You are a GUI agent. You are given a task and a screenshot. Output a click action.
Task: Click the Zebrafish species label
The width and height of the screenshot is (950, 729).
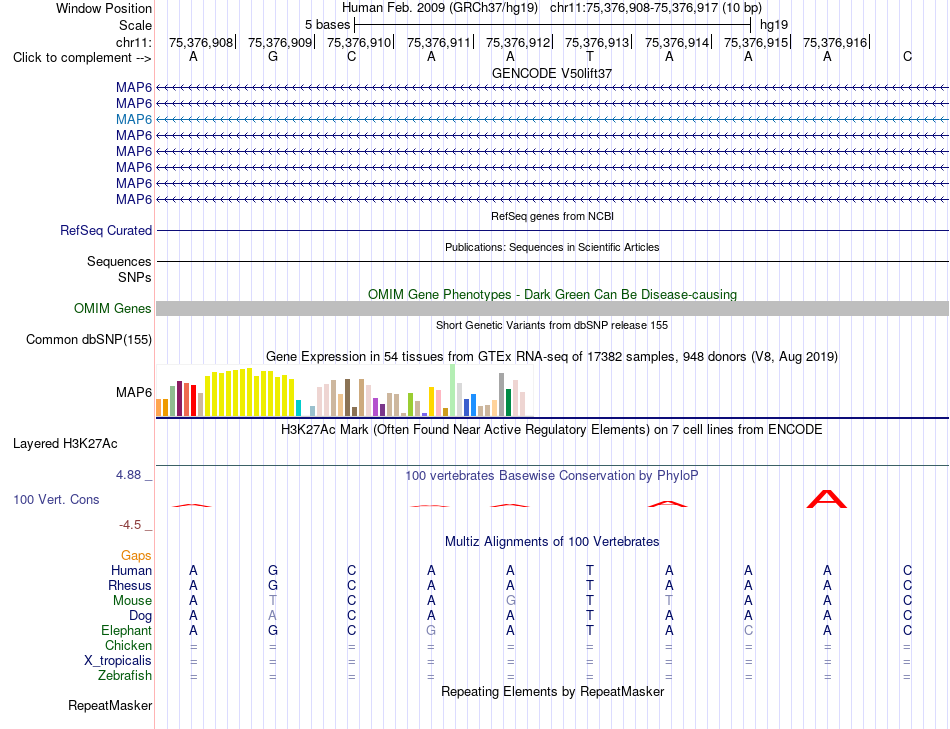(125, 675)
